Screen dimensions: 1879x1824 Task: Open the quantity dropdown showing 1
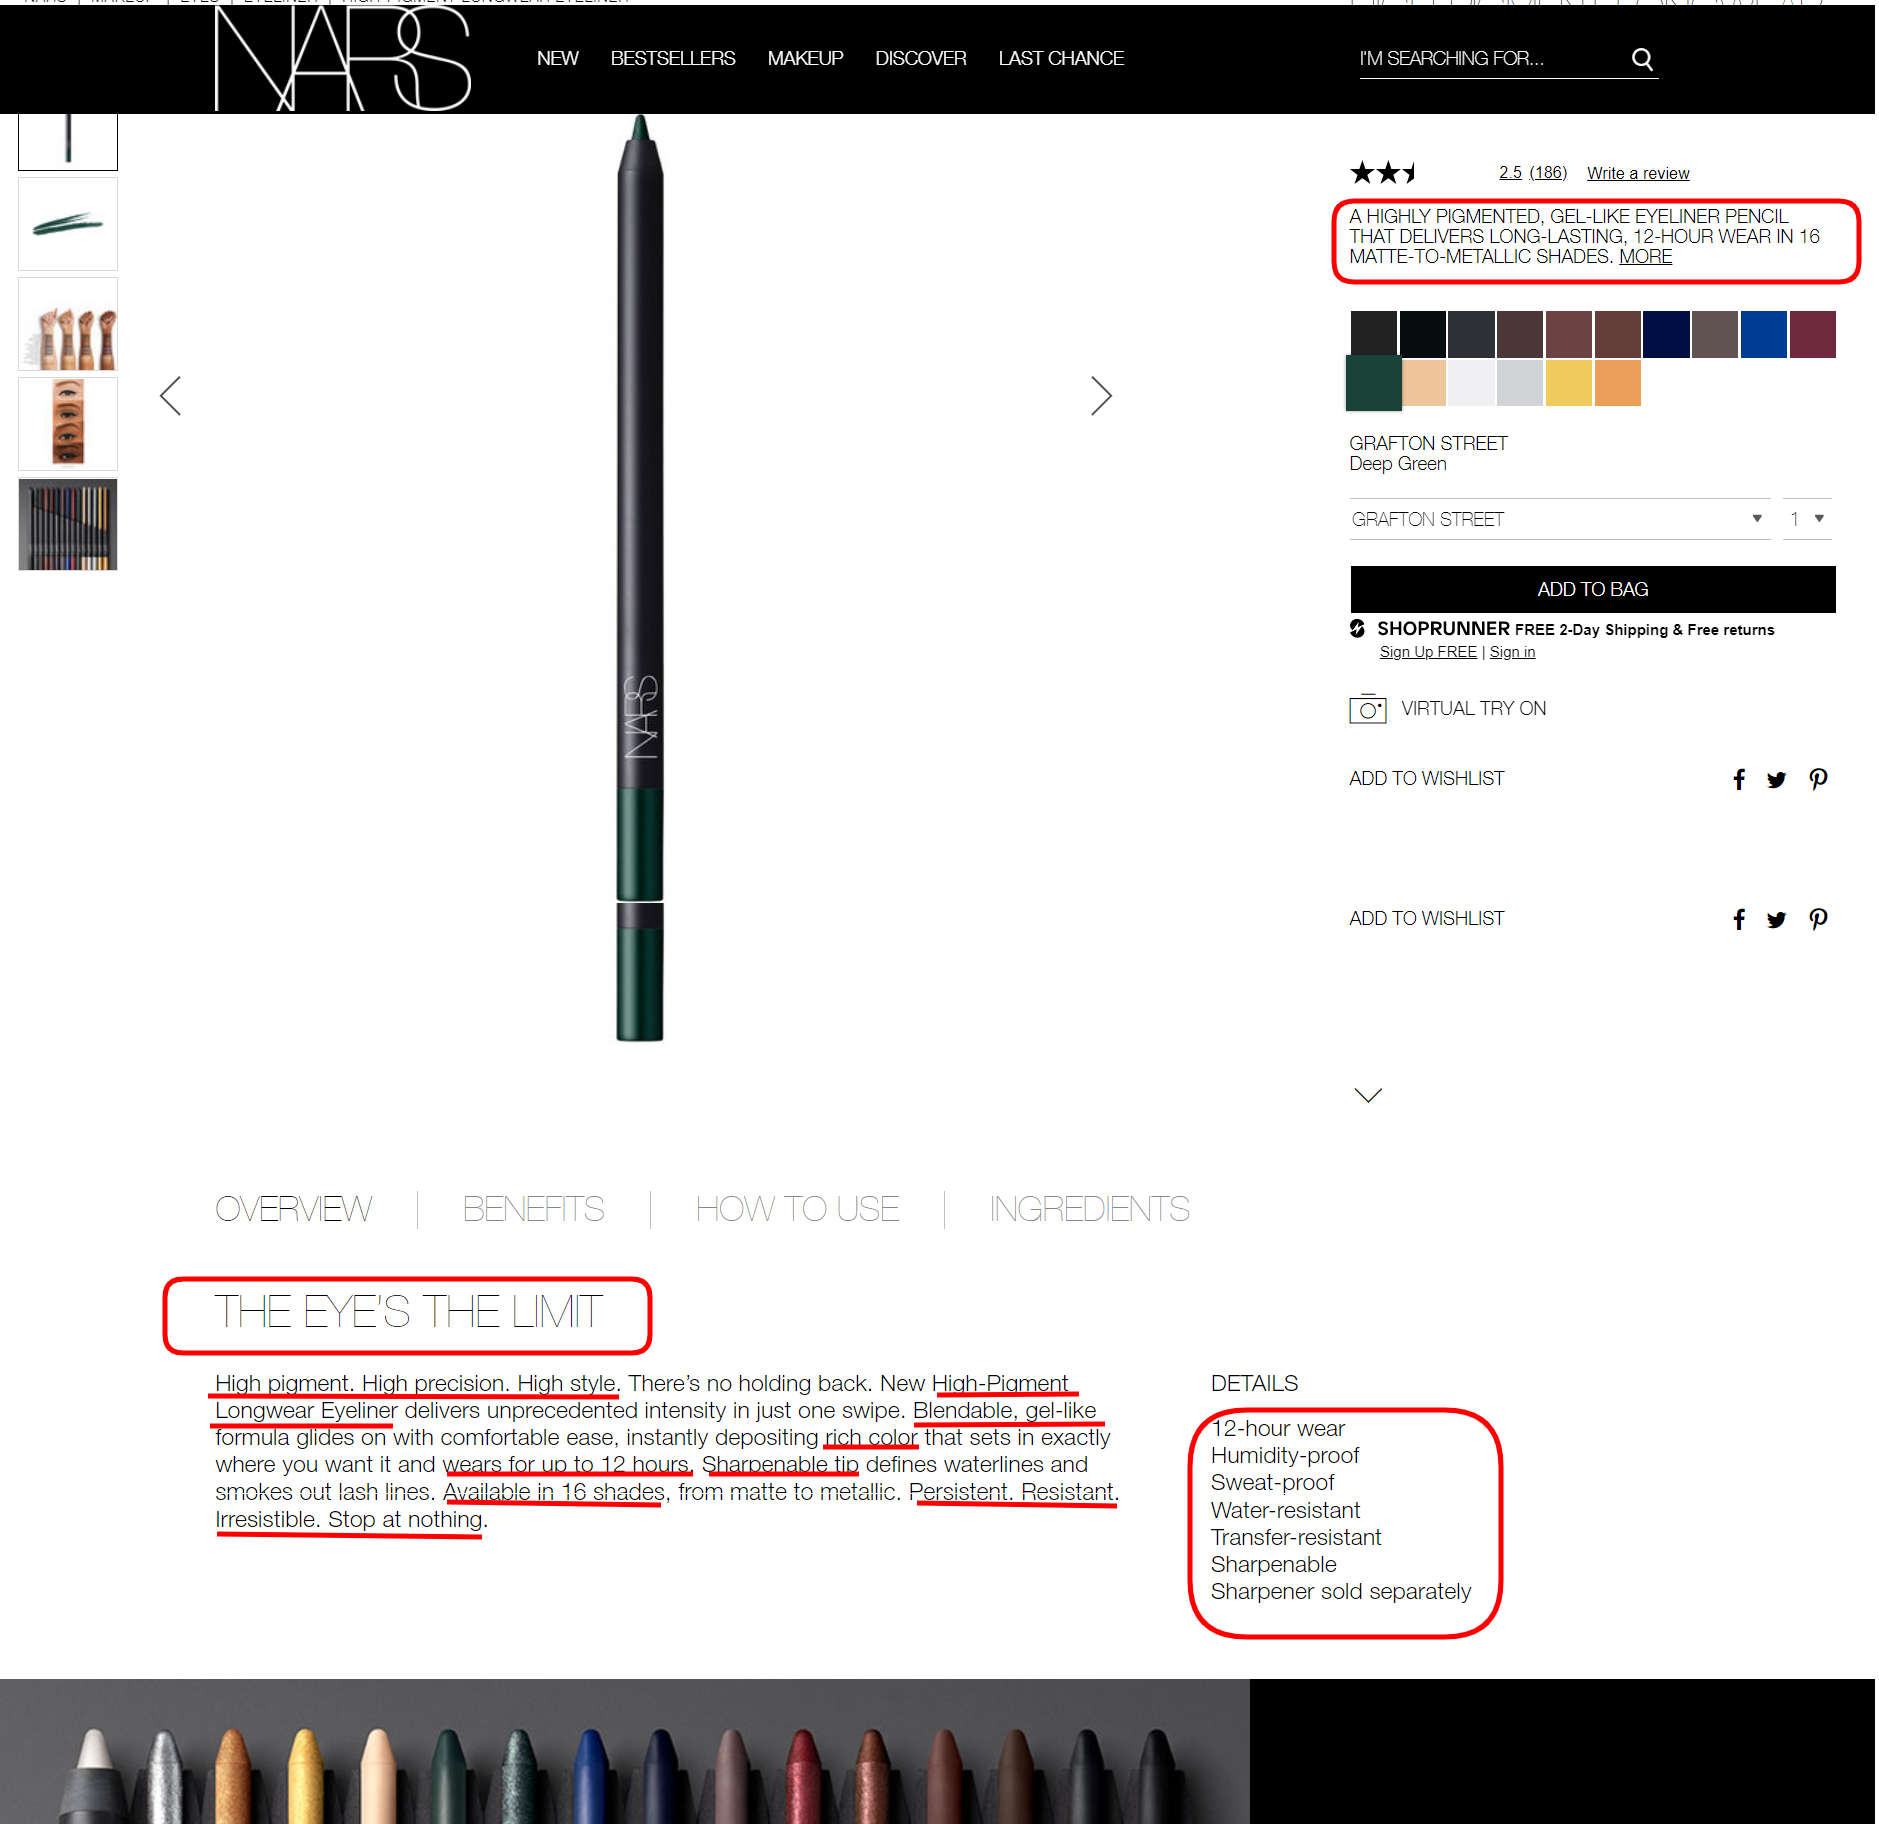(1807, 519)
